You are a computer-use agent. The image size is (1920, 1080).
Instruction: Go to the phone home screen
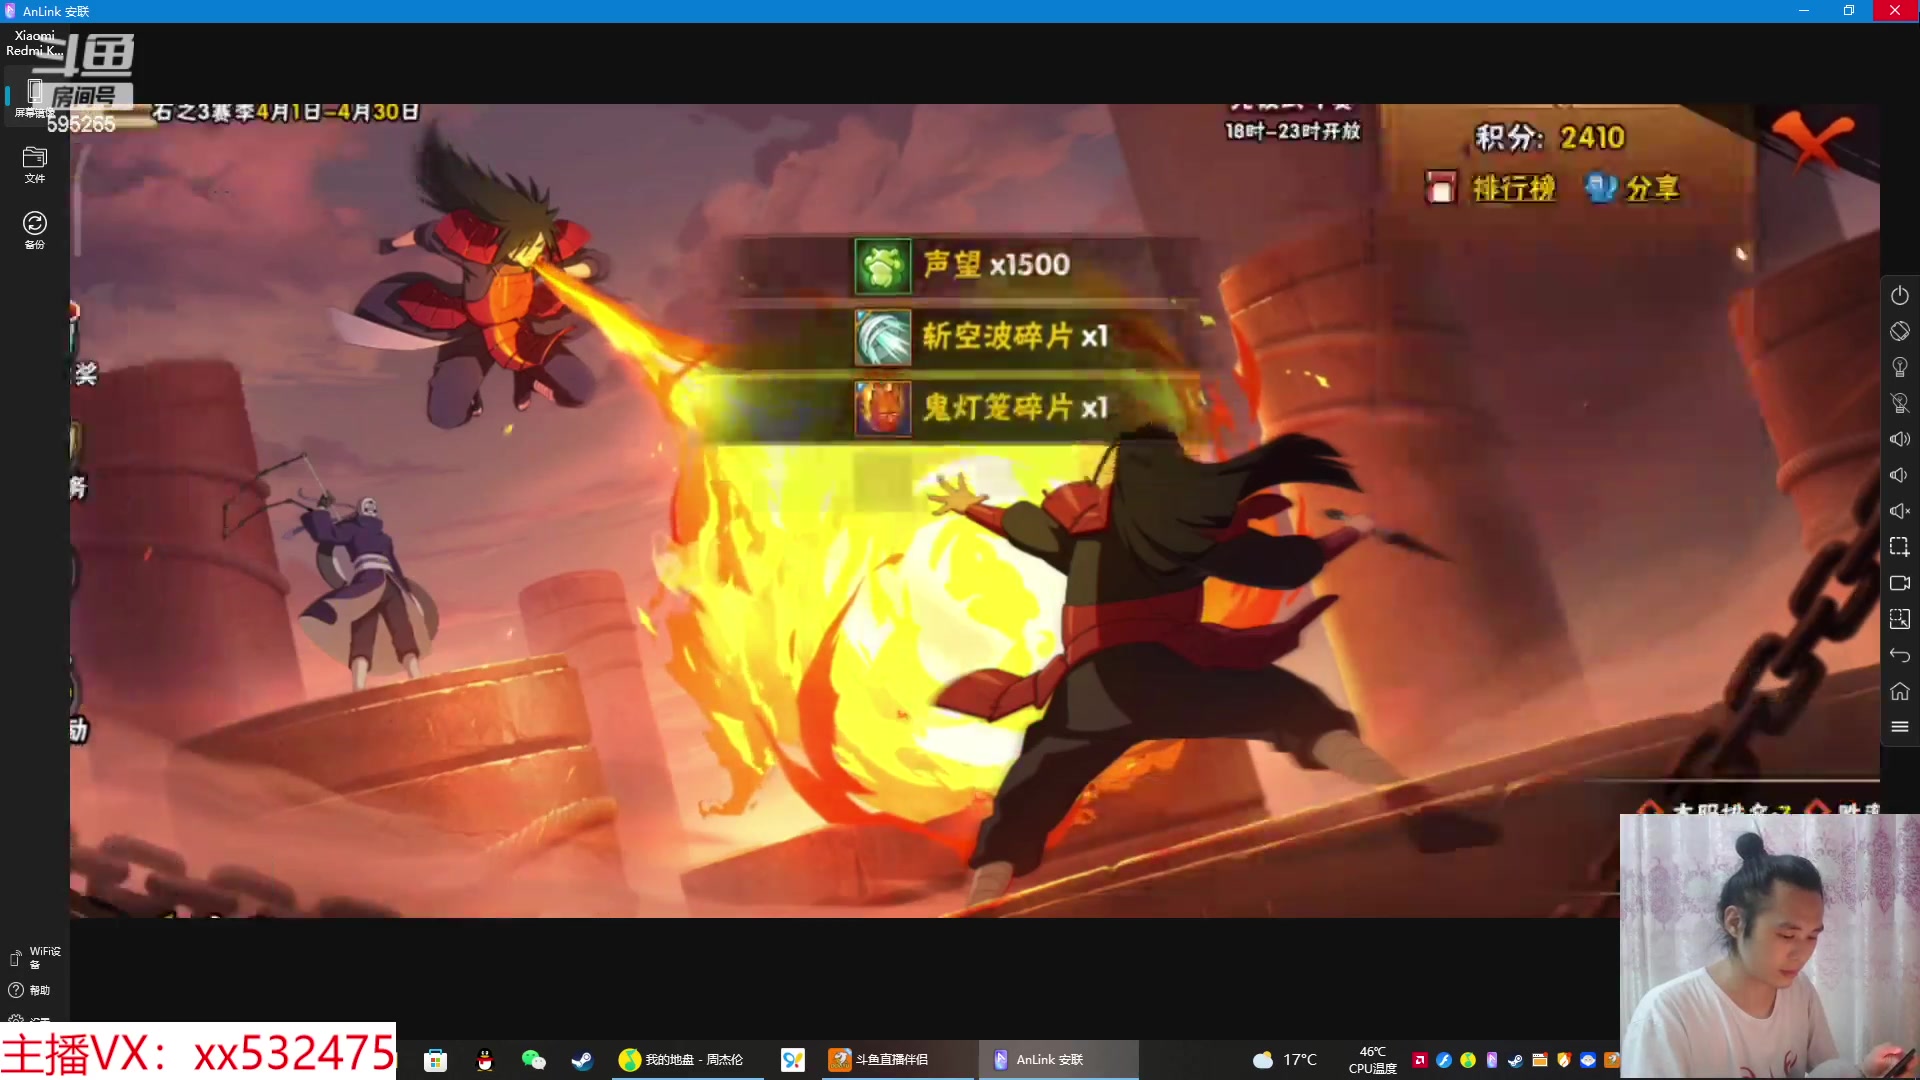pos(1899,691)
